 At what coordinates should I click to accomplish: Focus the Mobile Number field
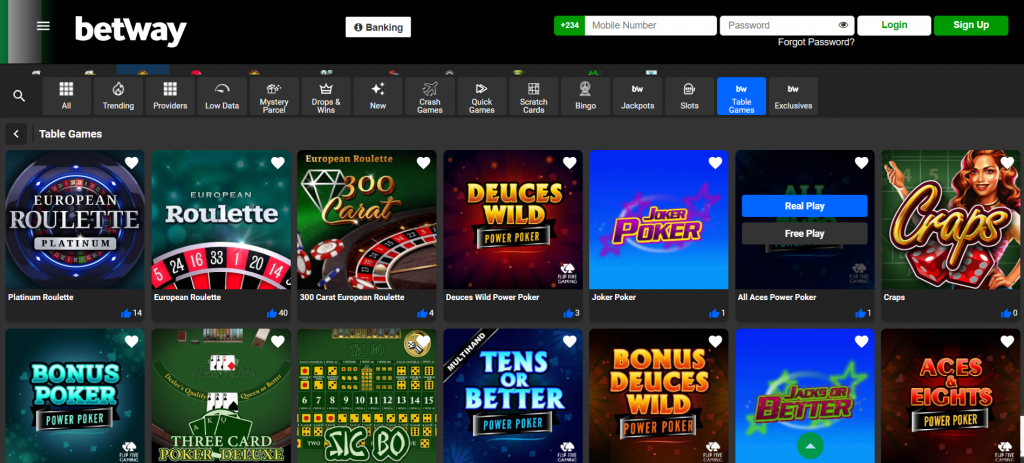coord(650,25)
